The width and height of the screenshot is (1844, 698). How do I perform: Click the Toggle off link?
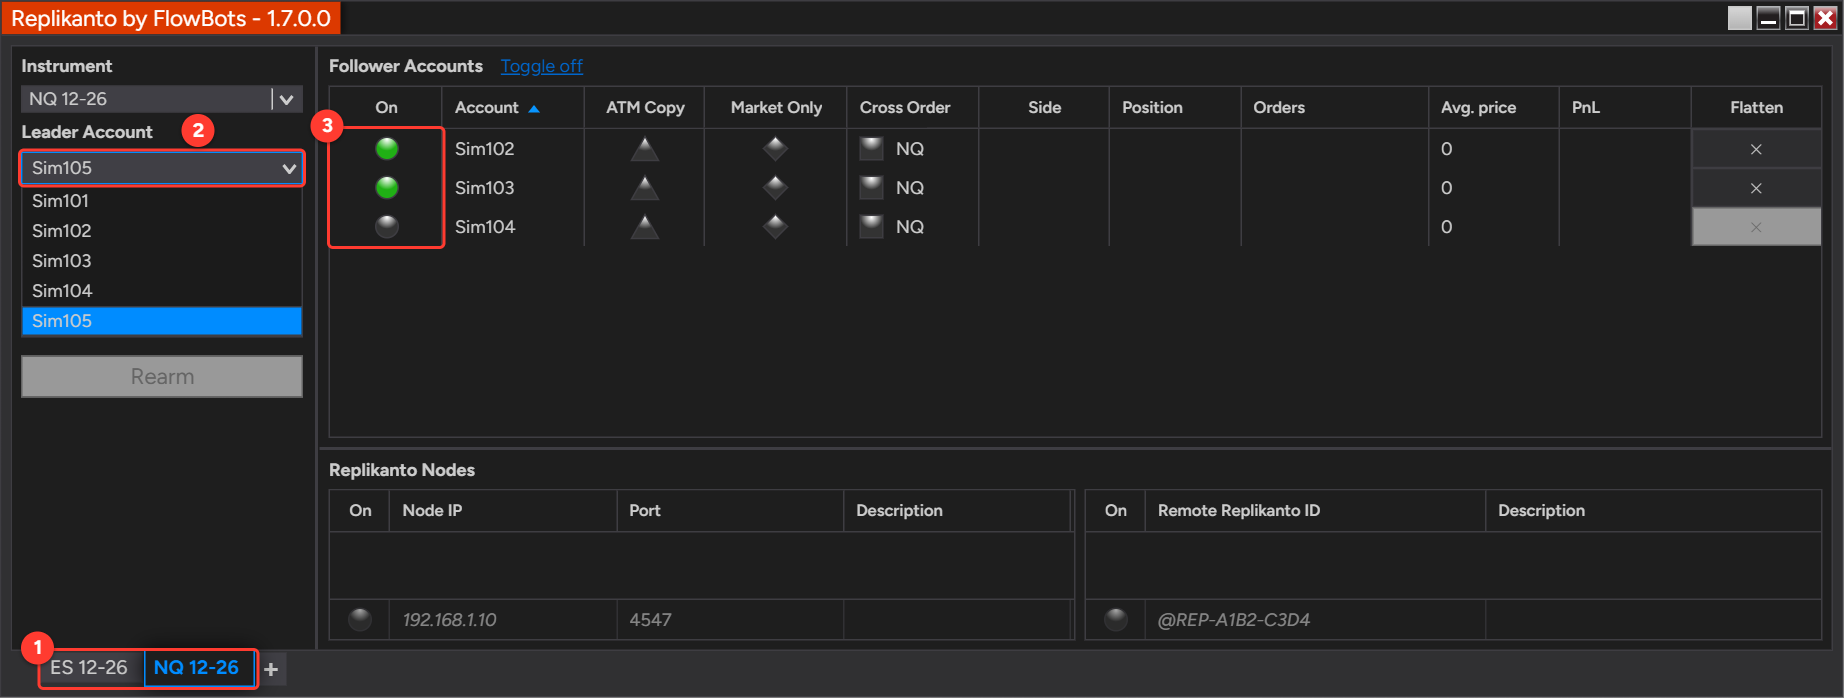pyautogui.click(x=542, y=66)
